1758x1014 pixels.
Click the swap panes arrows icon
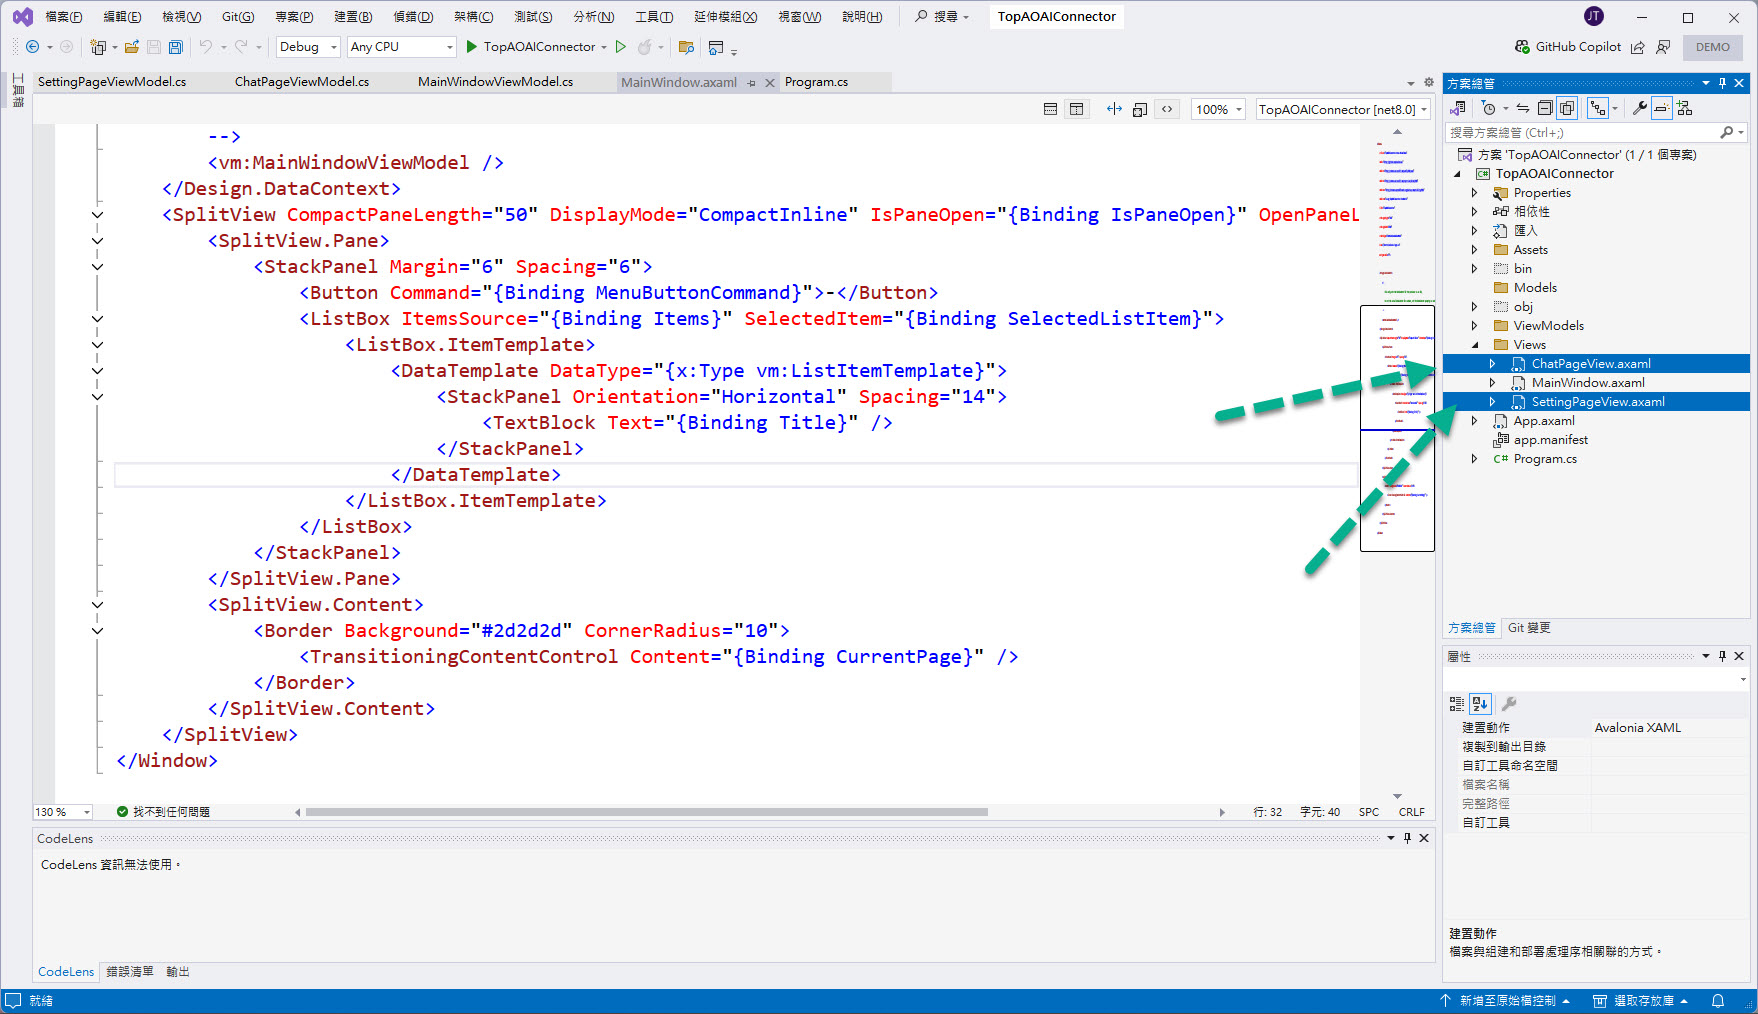pos(1114,109)
